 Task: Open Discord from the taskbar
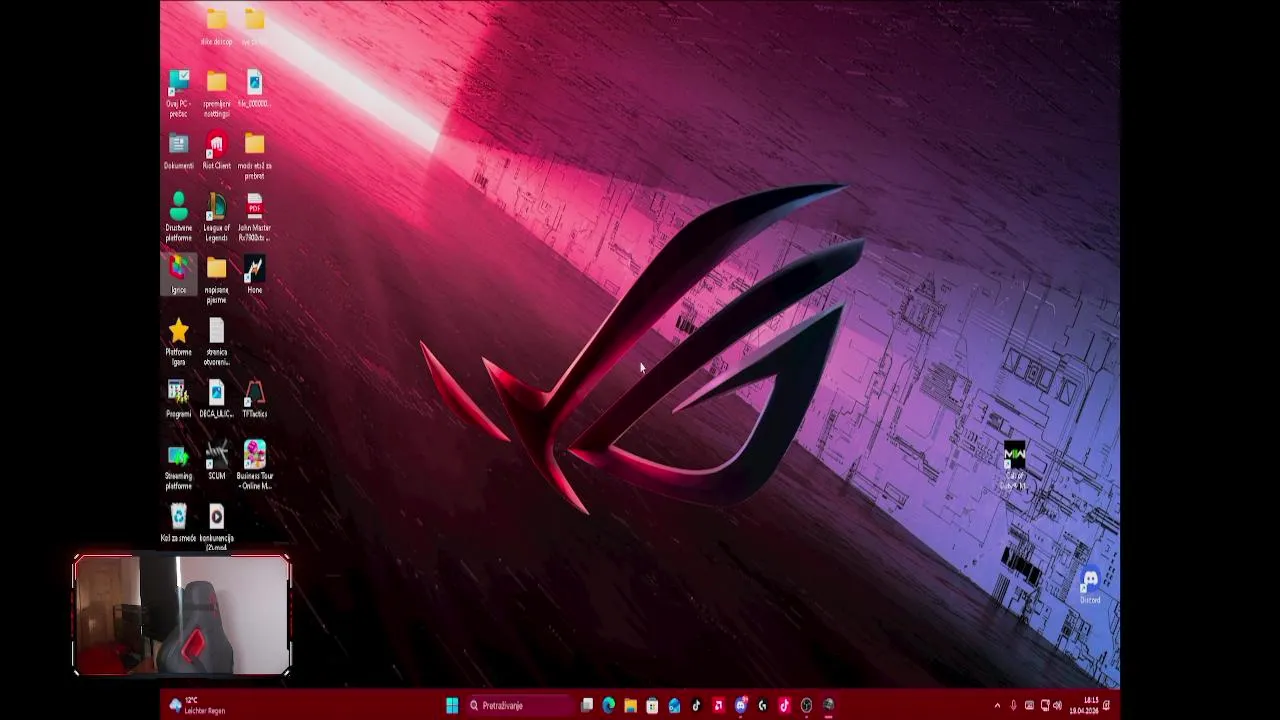pyautogui.click(x=741, y=705)
